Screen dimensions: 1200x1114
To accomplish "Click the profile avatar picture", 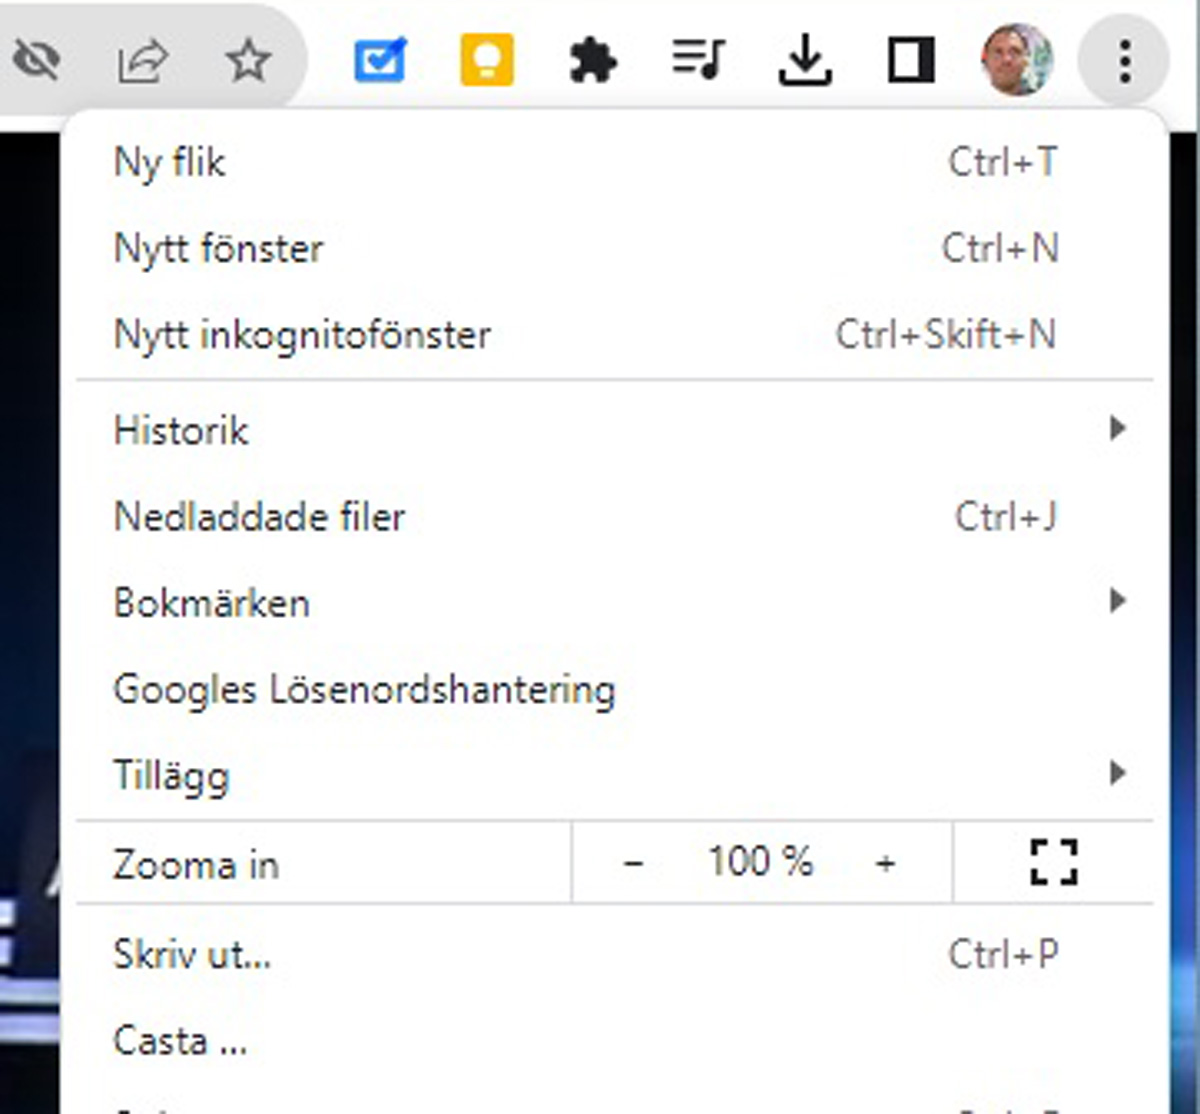I will point(1018,60).
